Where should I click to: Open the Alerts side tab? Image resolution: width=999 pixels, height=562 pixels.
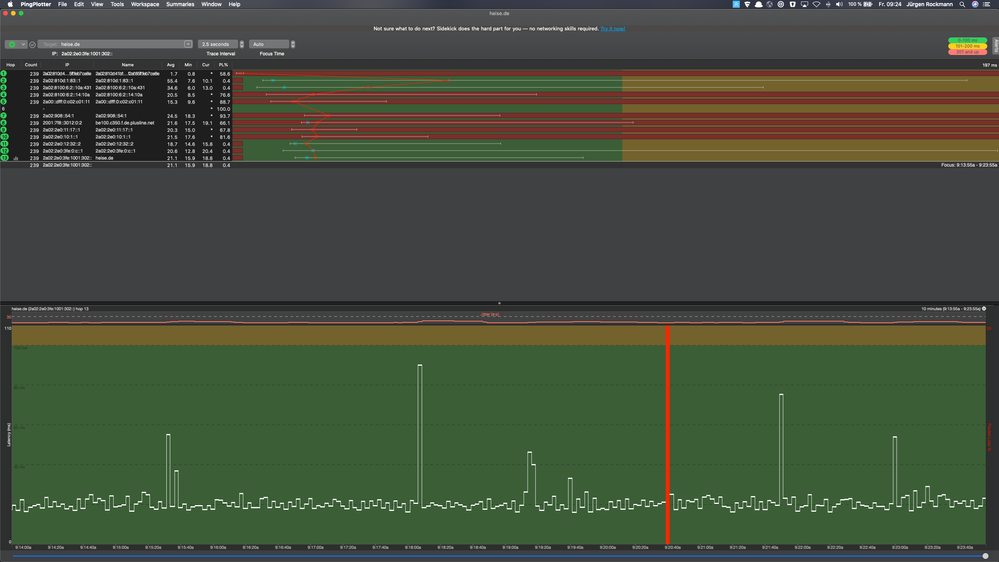[995, 45]
